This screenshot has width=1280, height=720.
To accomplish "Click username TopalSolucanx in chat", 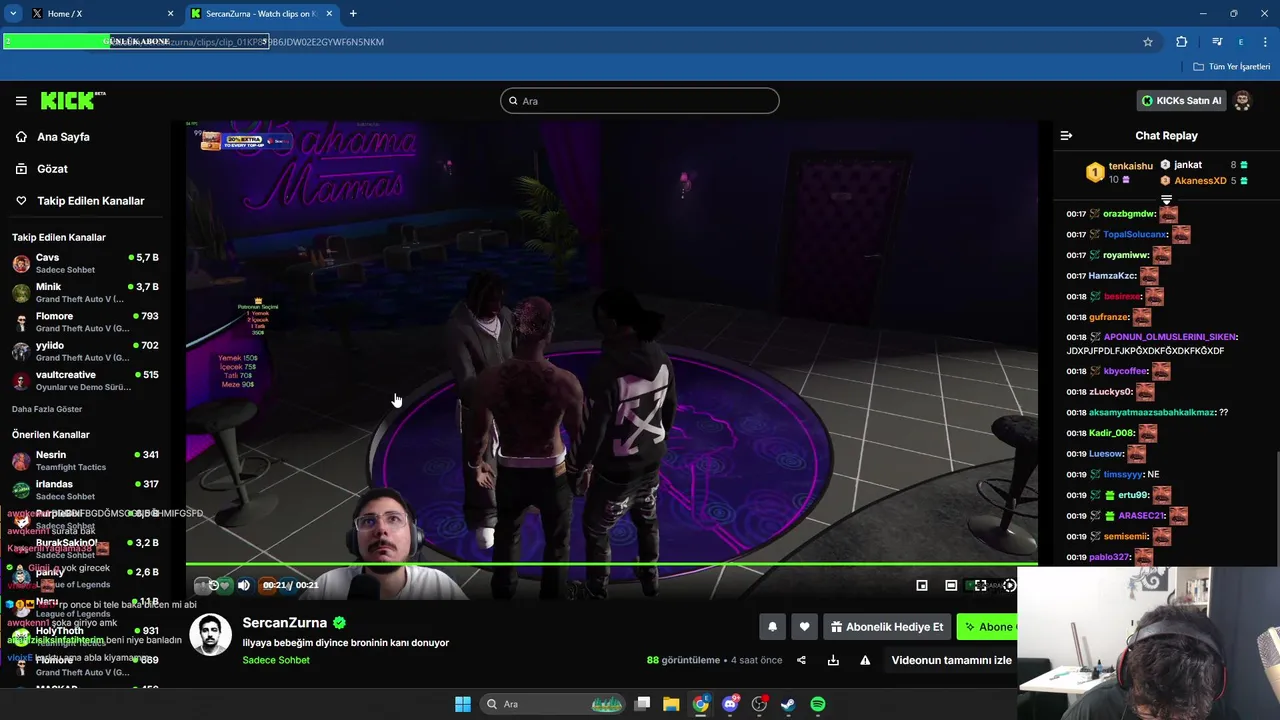I will tap(1135, 235).
